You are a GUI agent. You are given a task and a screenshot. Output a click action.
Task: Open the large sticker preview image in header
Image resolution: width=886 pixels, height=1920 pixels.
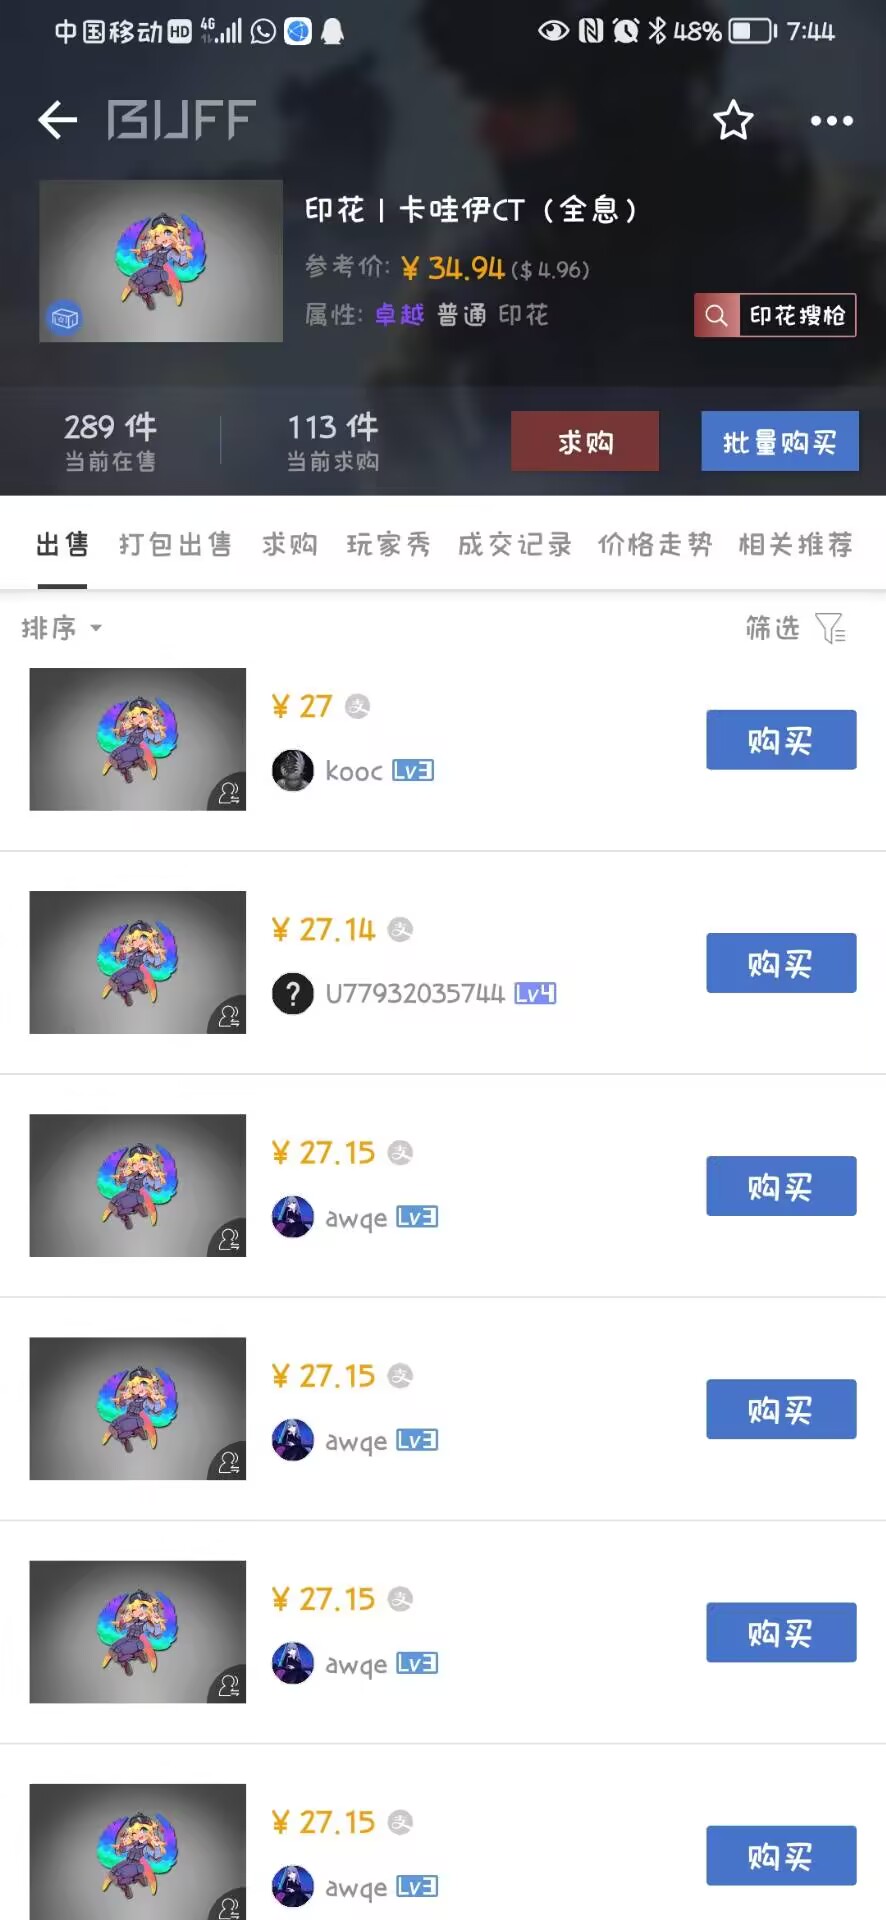click(161, 261)
